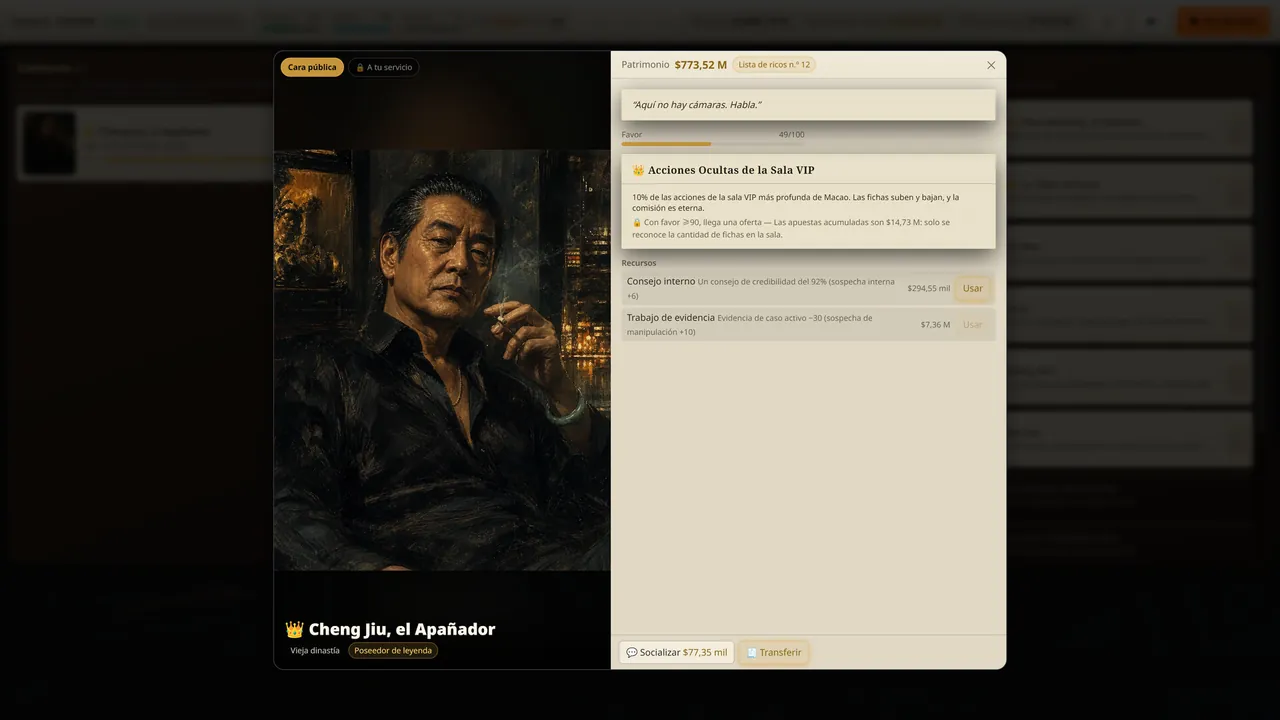Image resolution: width=1280 pixels, height=720 pixels.
Task: Click the crown icon beside Cheng Jiu's name
Action: tap(294, 630)
